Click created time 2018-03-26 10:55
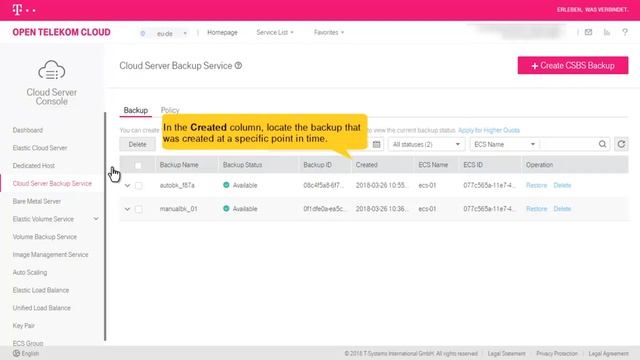This screenshot has height=360, width=640. point(382,185)
